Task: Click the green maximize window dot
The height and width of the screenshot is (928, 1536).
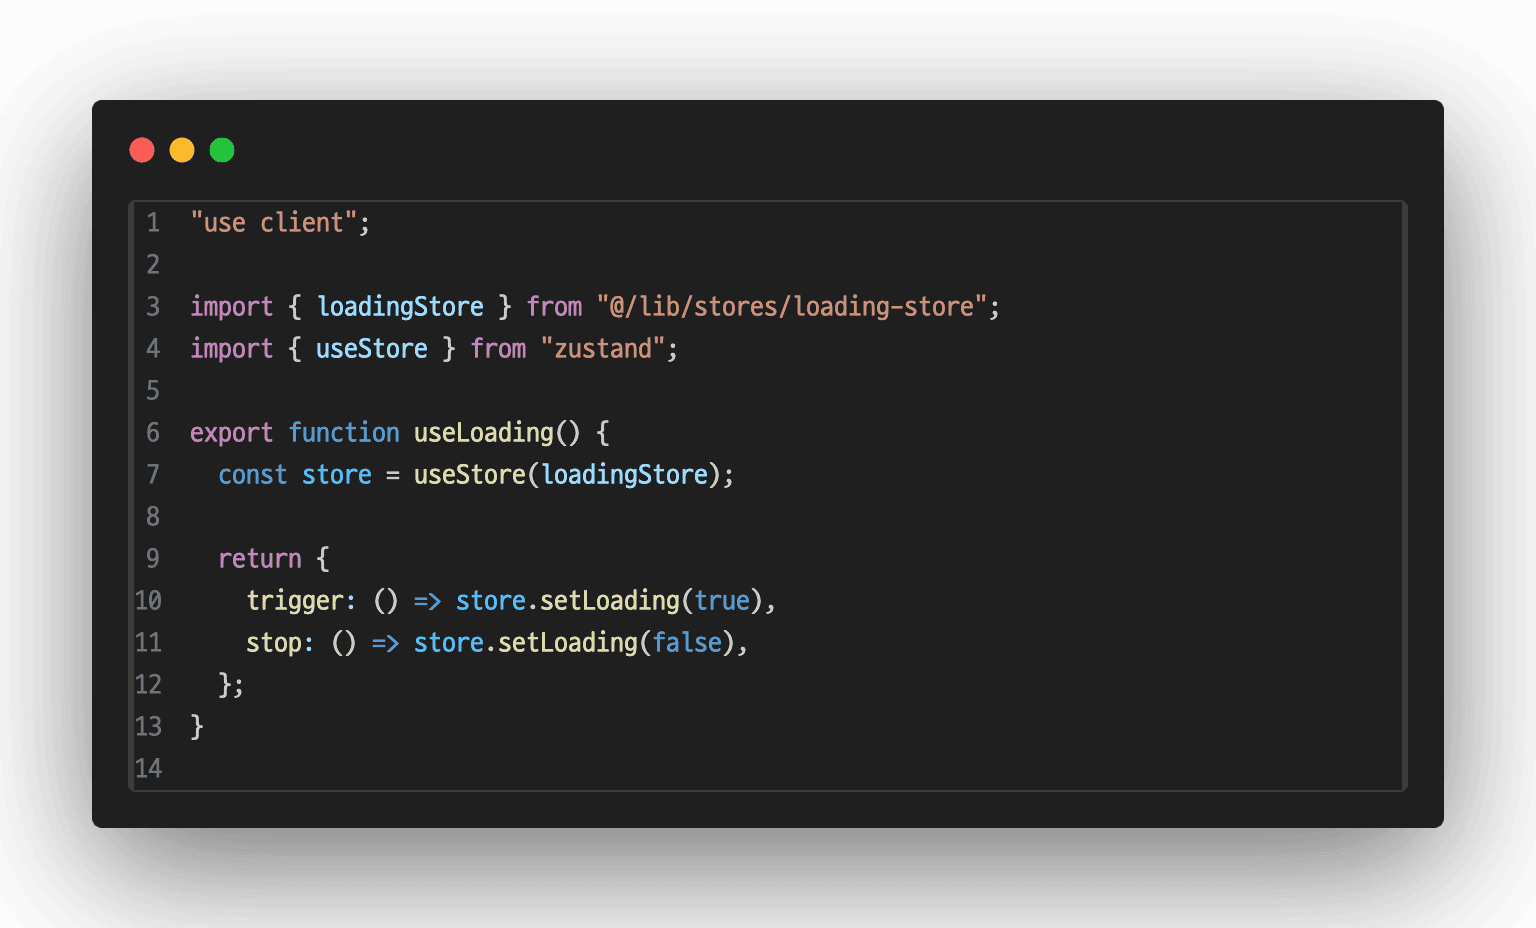Action: pyautogui.click(x=222, y=150)
